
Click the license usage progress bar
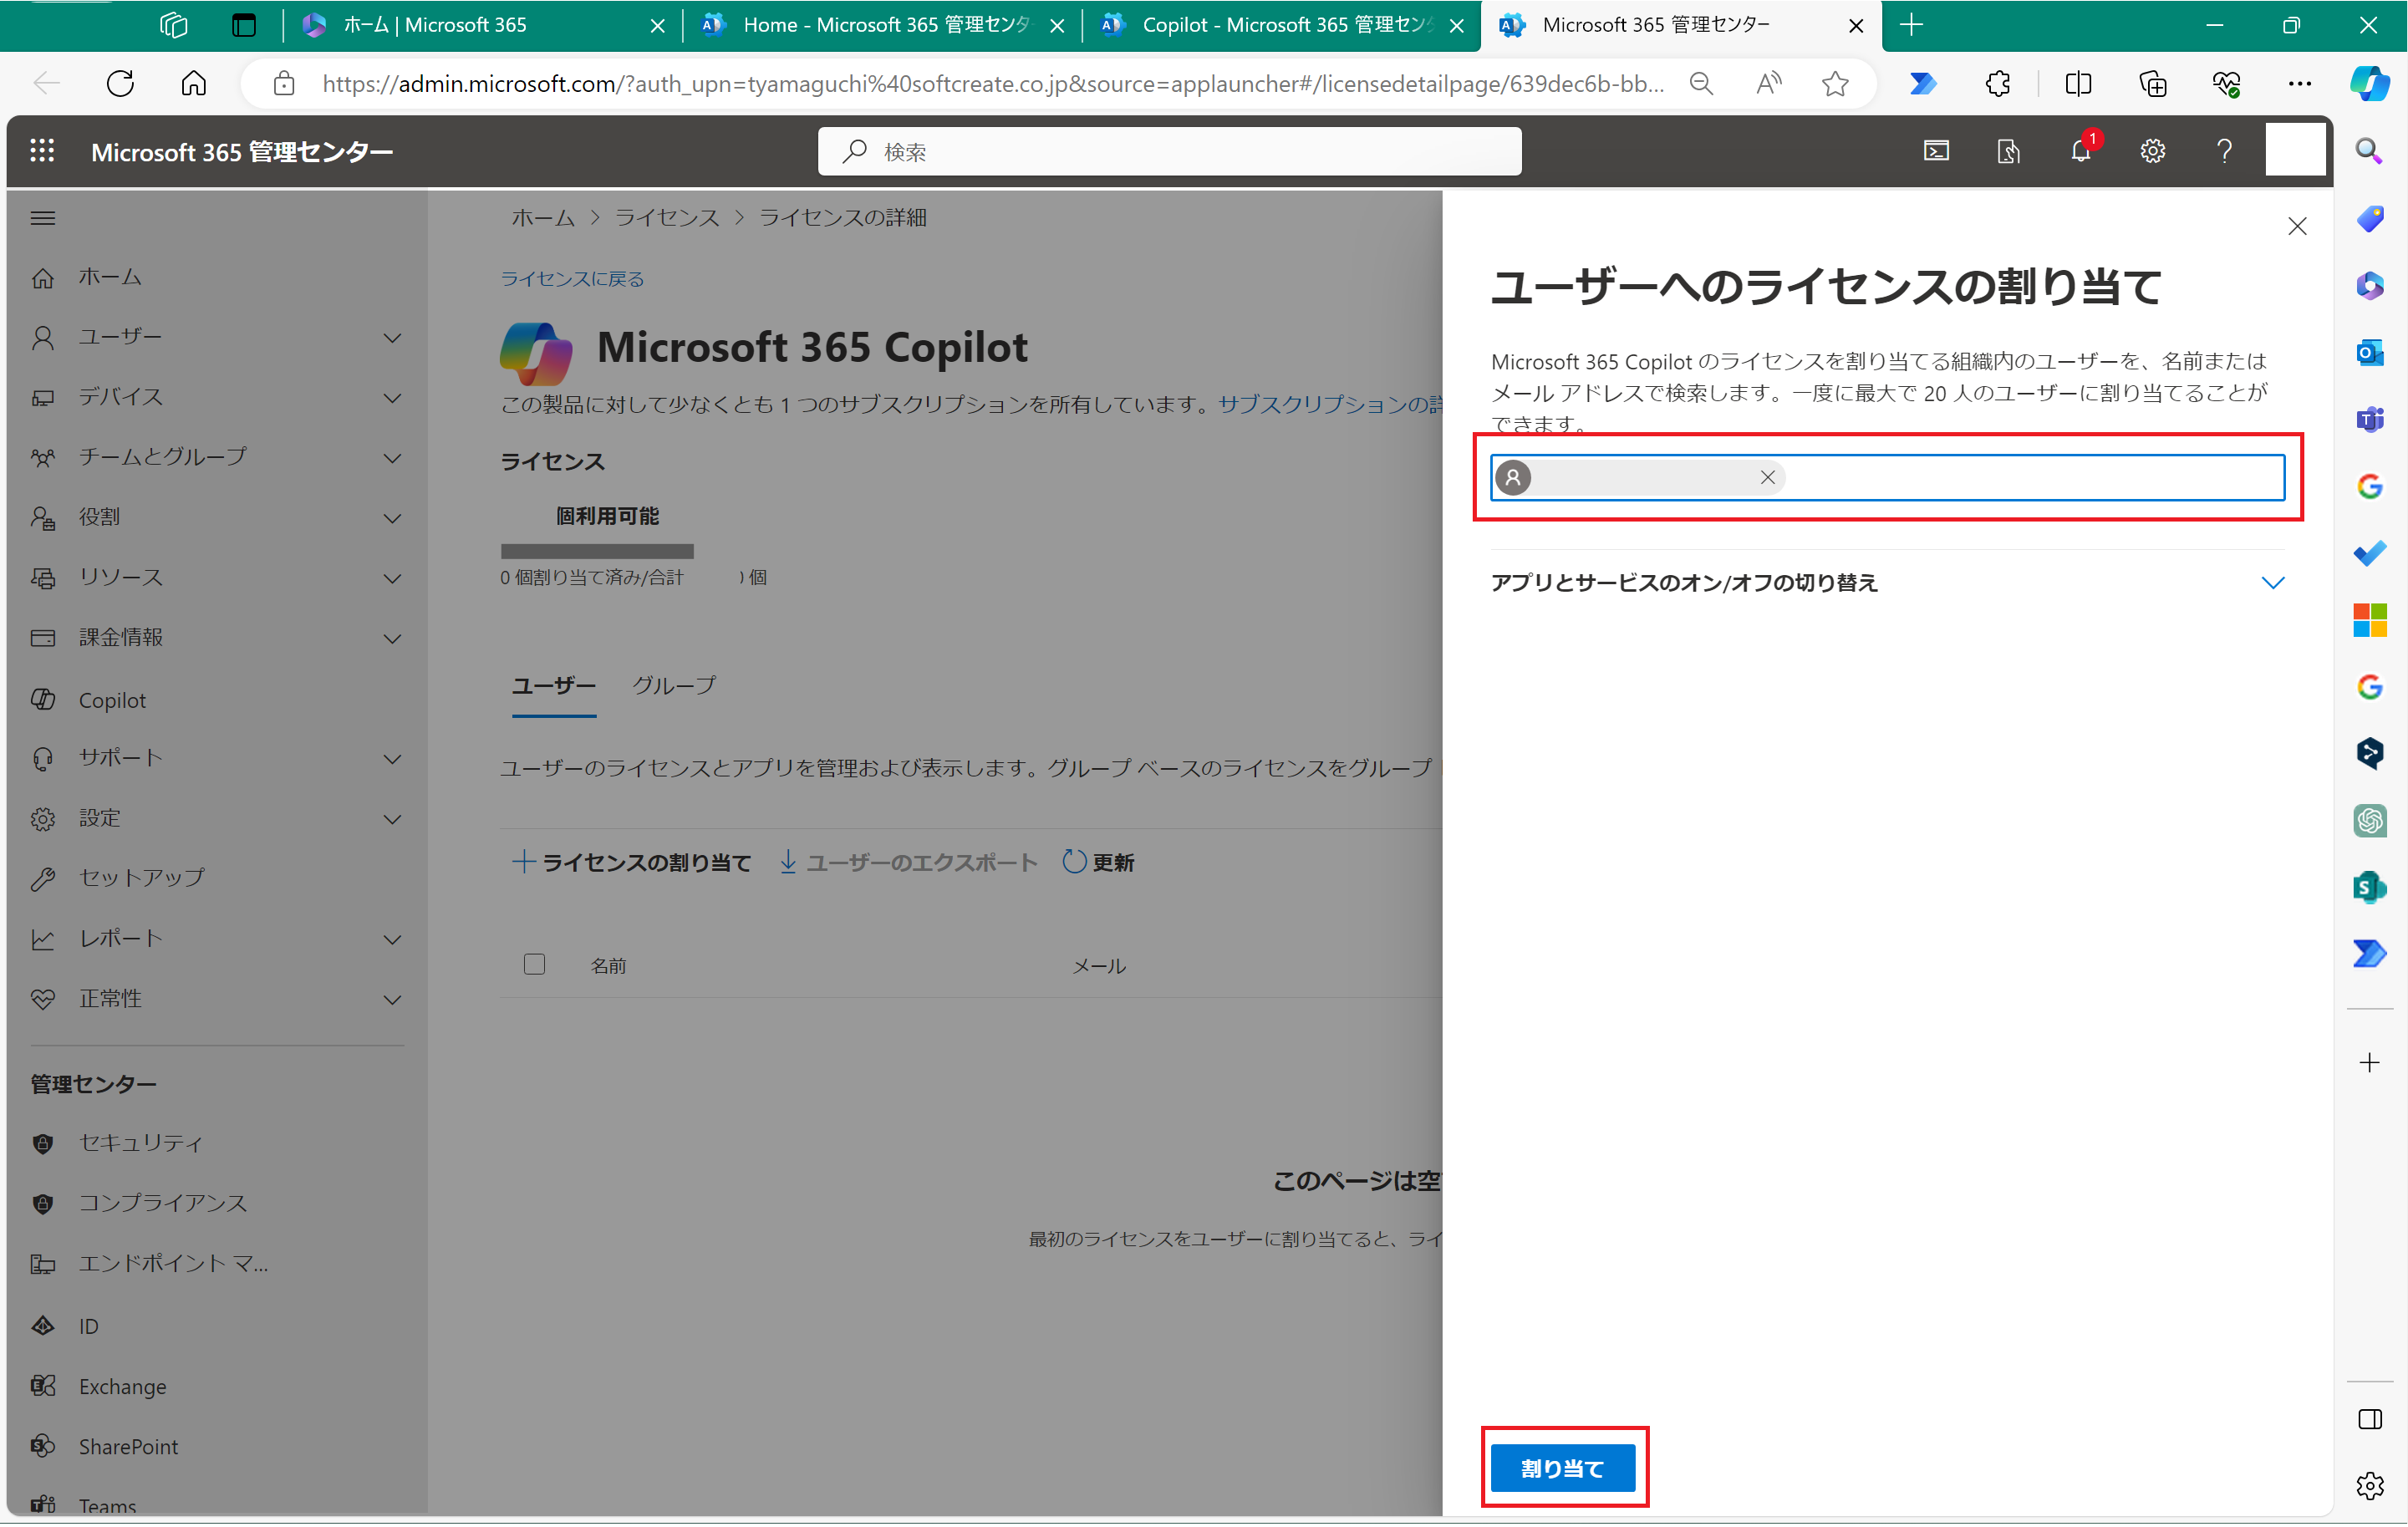point(597,551)
